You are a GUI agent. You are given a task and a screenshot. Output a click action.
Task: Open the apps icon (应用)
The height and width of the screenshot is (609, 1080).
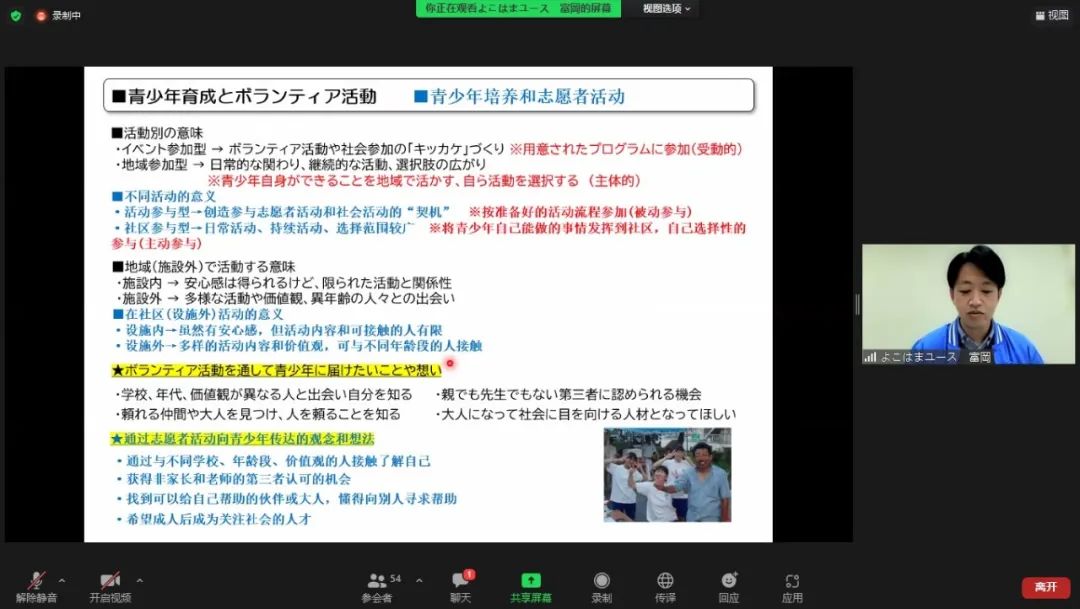click(x=792, y=583)
